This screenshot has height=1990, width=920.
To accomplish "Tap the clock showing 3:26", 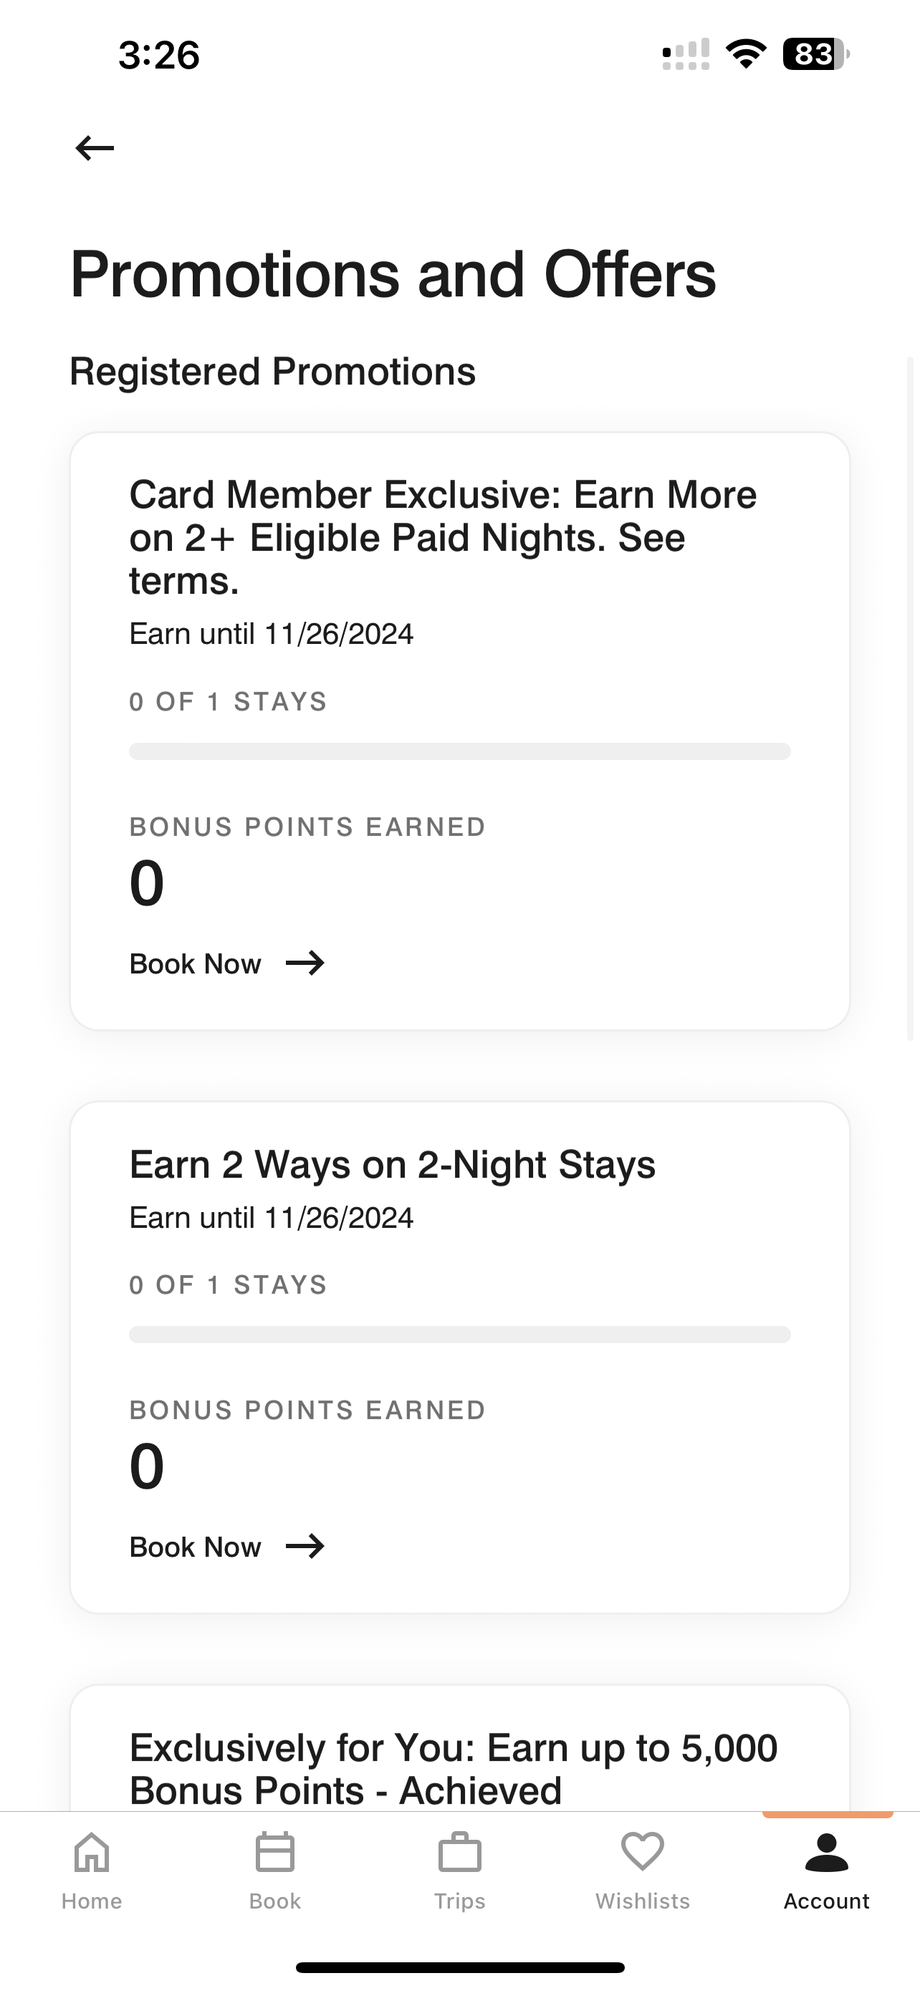I will (159, 55).
